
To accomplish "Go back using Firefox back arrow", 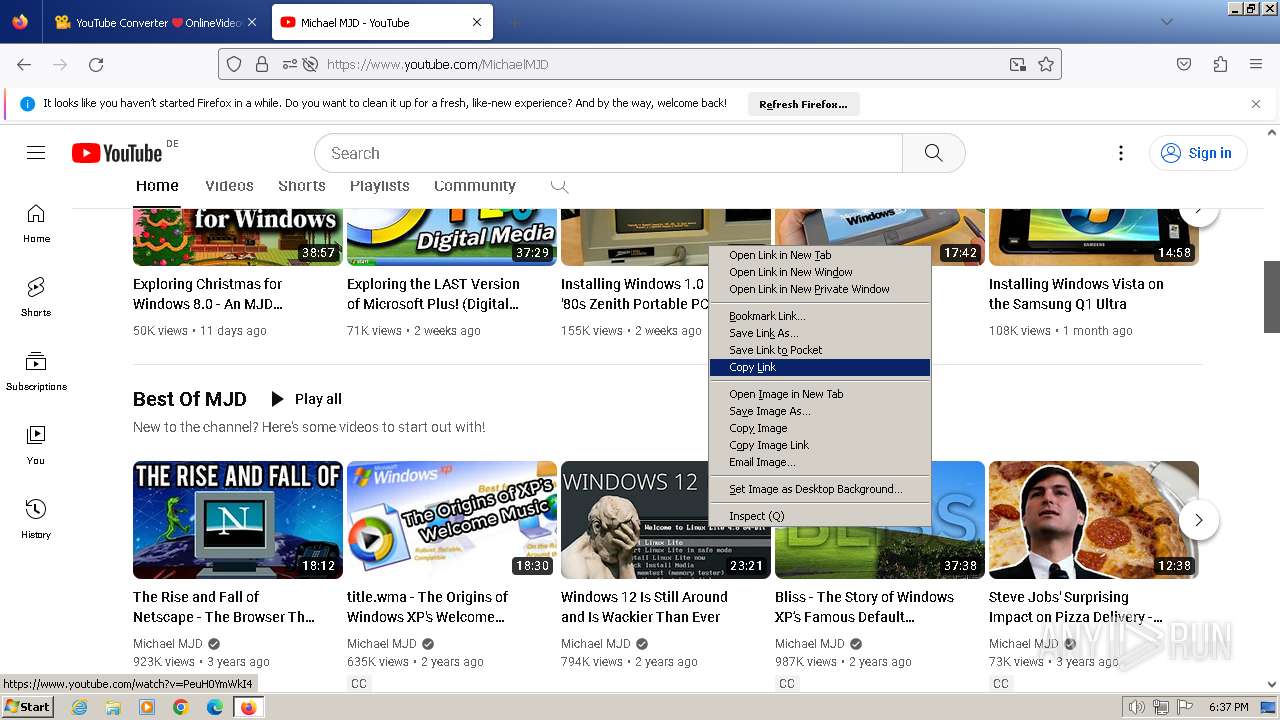I will coord(24,64).
